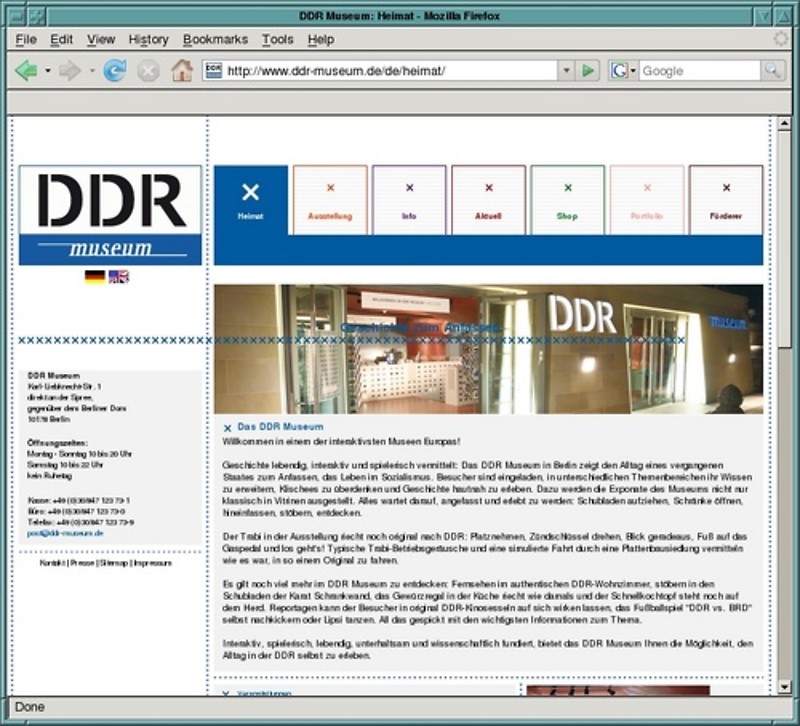Select the Förderer navigation tab
The height and width of the screenshot is (726, 800).
(x=726, y=200)
